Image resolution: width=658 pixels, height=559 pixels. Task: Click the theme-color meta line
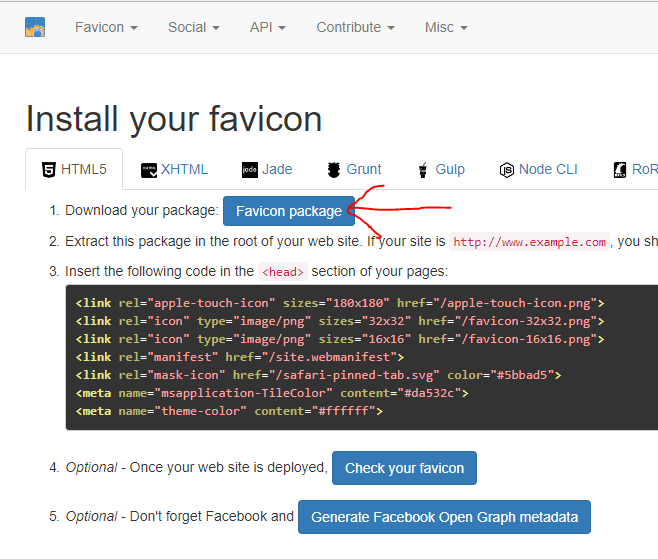point(229,411)
